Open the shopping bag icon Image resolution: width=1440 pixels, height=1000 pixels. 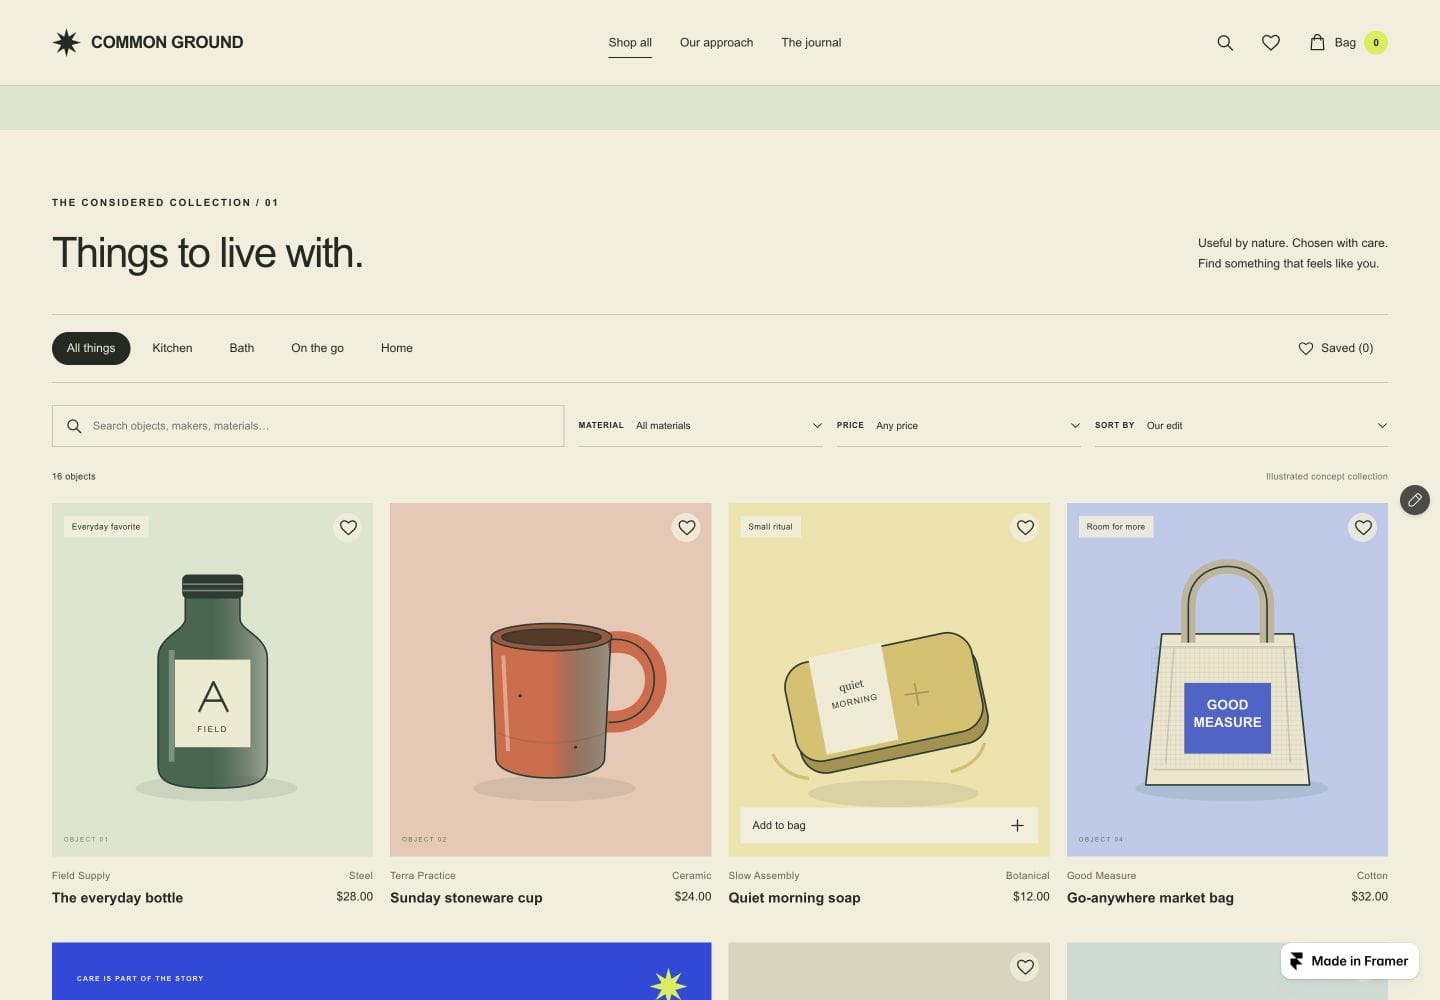[1317, 42]
